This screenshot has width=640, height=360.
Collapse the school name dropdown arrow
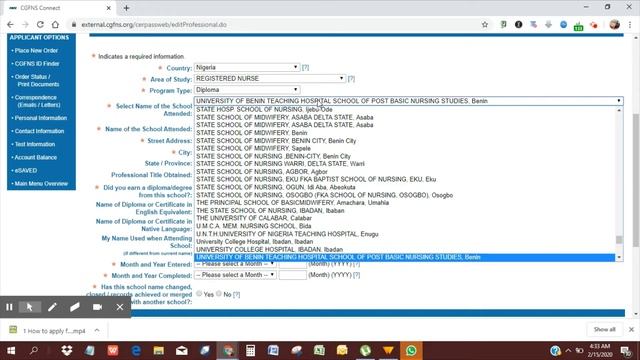[x=619, y=101]
